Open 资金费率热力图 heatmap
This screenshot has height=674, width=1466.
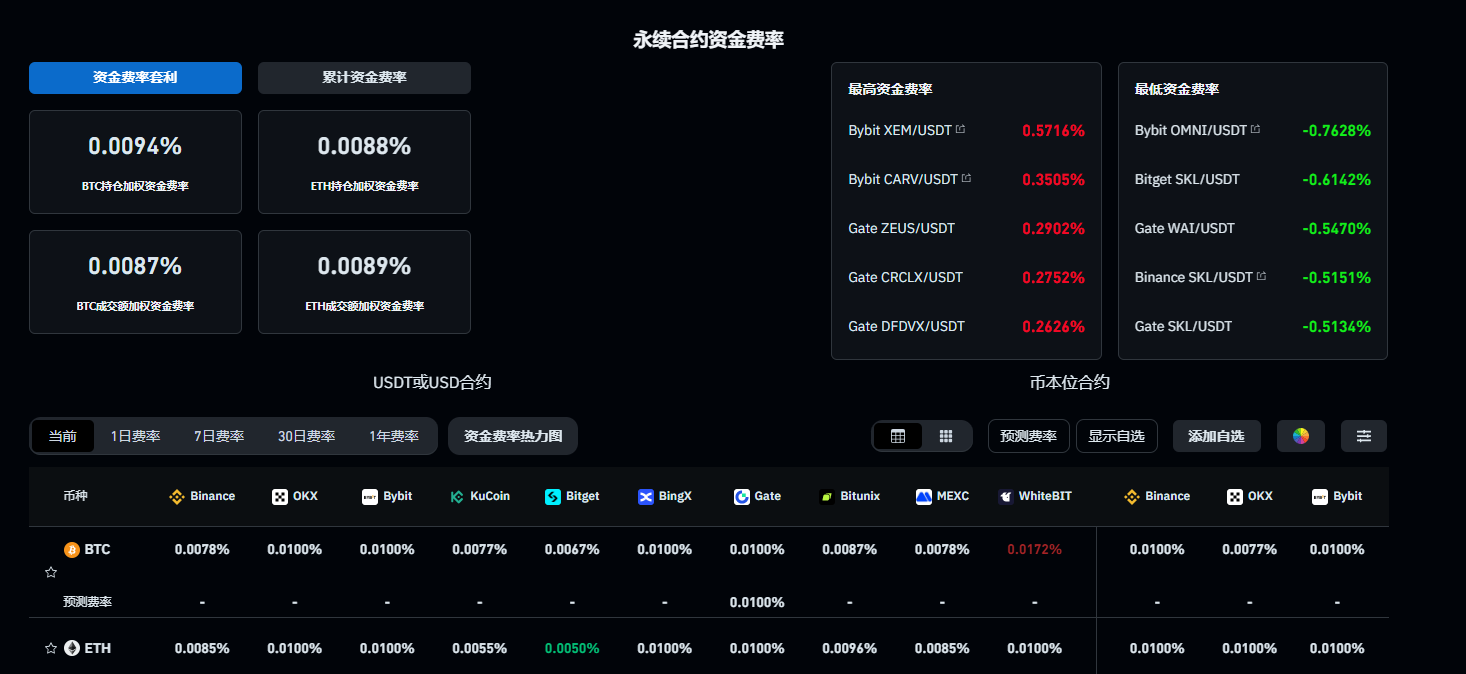coord(513,436)
